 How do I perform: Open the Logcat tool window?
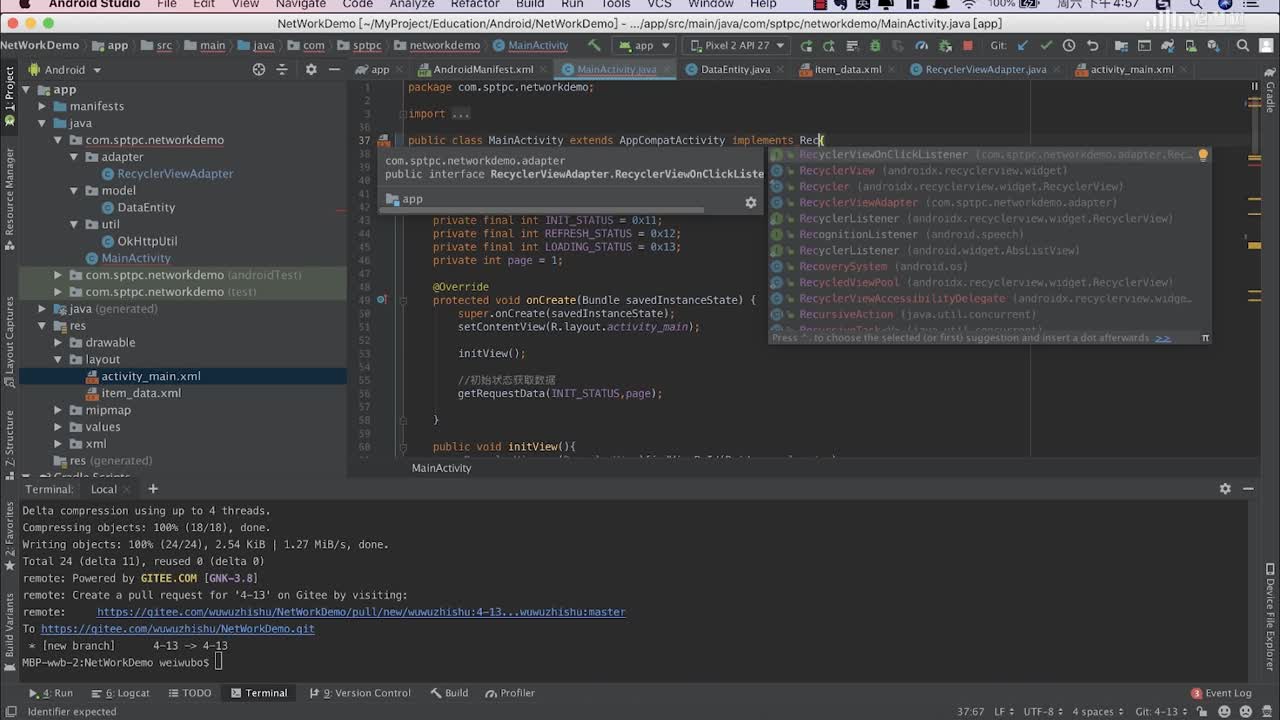(120, 693)
